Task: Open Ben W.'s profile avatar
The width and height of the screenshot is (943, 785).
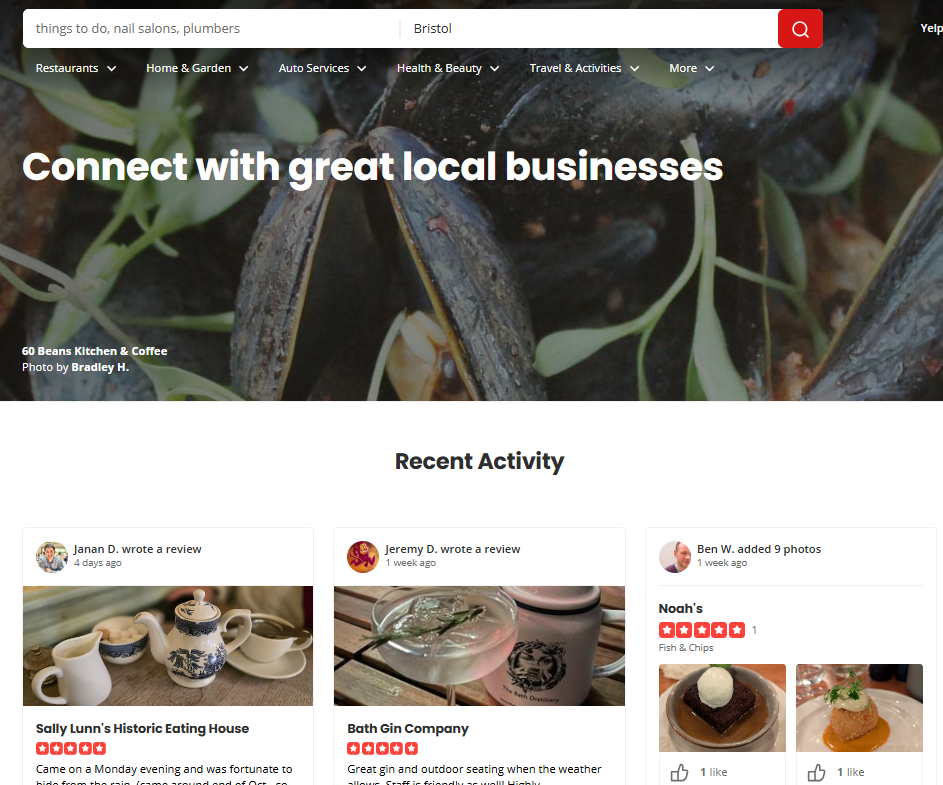Action: click(x=675, y=556)
